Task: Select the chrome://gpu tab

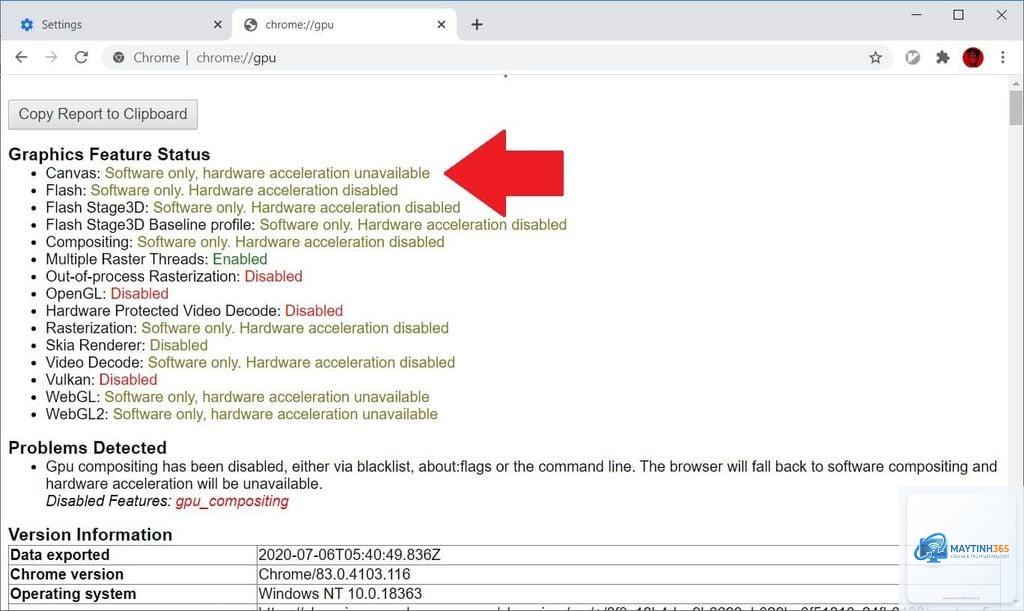Action: [x=345, y=25]
